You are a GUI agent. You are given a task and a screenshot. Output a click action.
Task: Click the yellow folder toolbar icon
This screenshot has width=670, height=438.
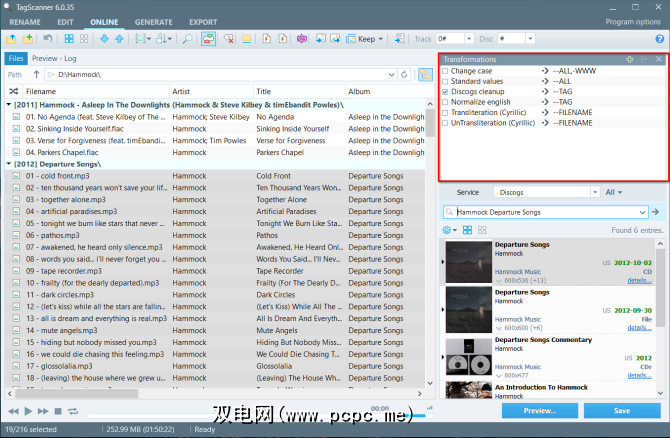247,39
